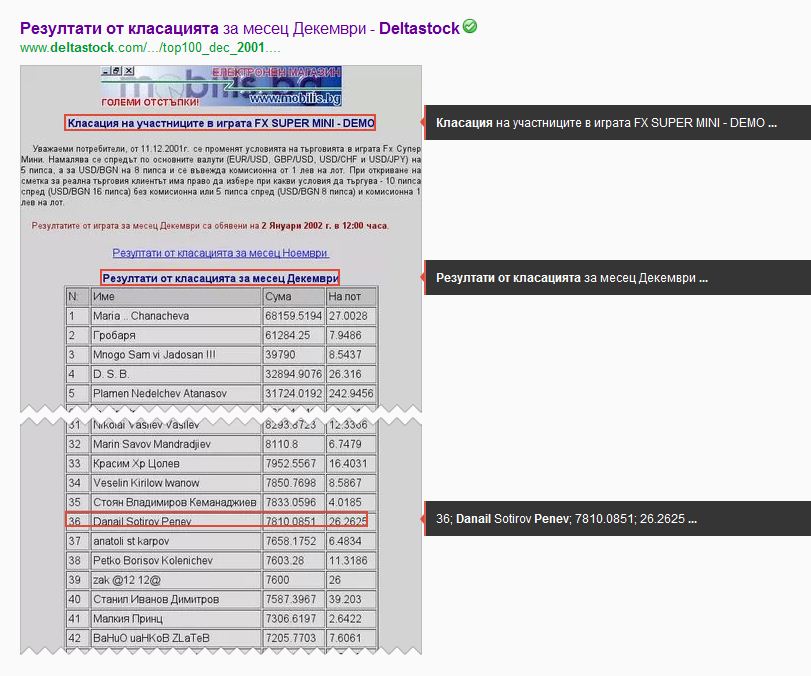Click the 'На лот' table column header

coord(351,297)
